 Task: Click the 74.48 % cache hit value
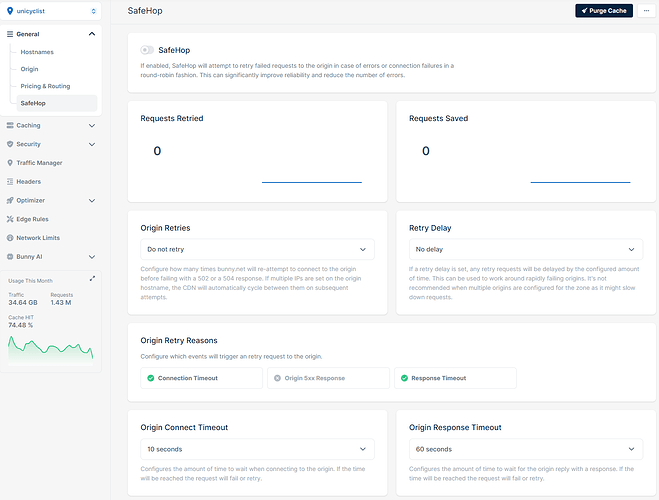[x=21, y=325]
